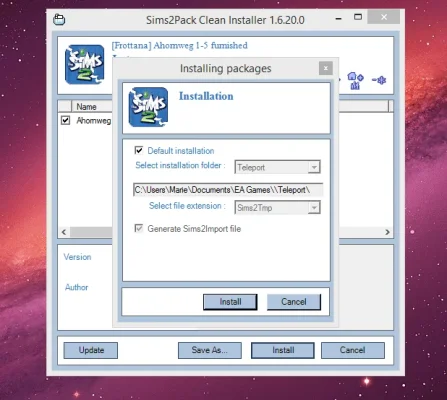This screenshot has height=400, width=447.
Task: Maximize the Sims2Pack Clean Installer window
Action: tap(358, 17)
